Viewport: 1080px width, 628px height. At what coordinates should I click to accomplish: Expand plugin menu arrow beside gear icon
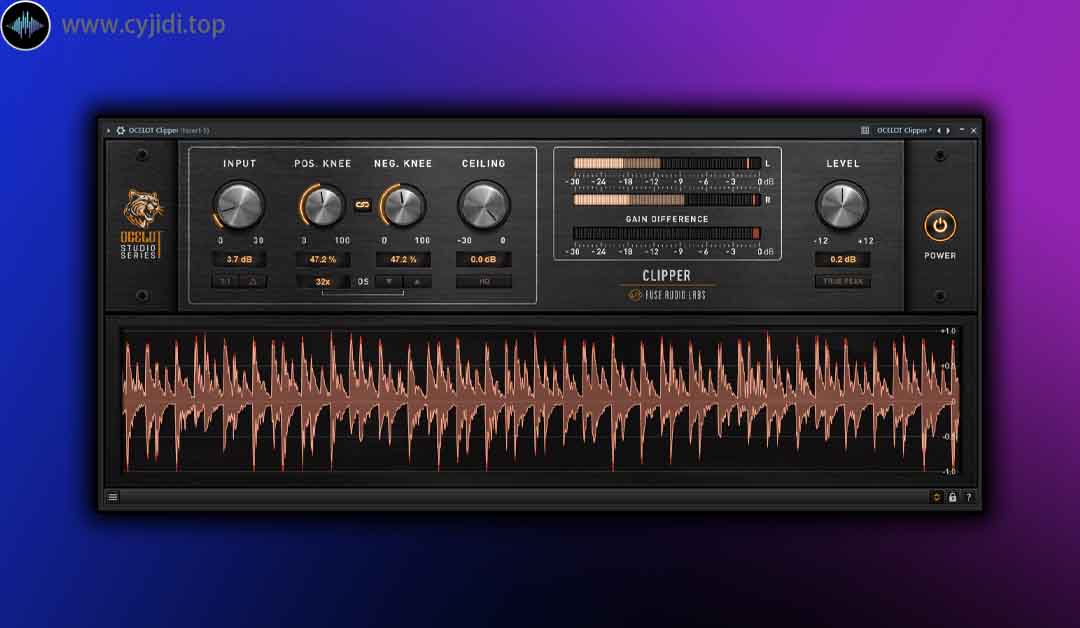[x=108, y=130]
